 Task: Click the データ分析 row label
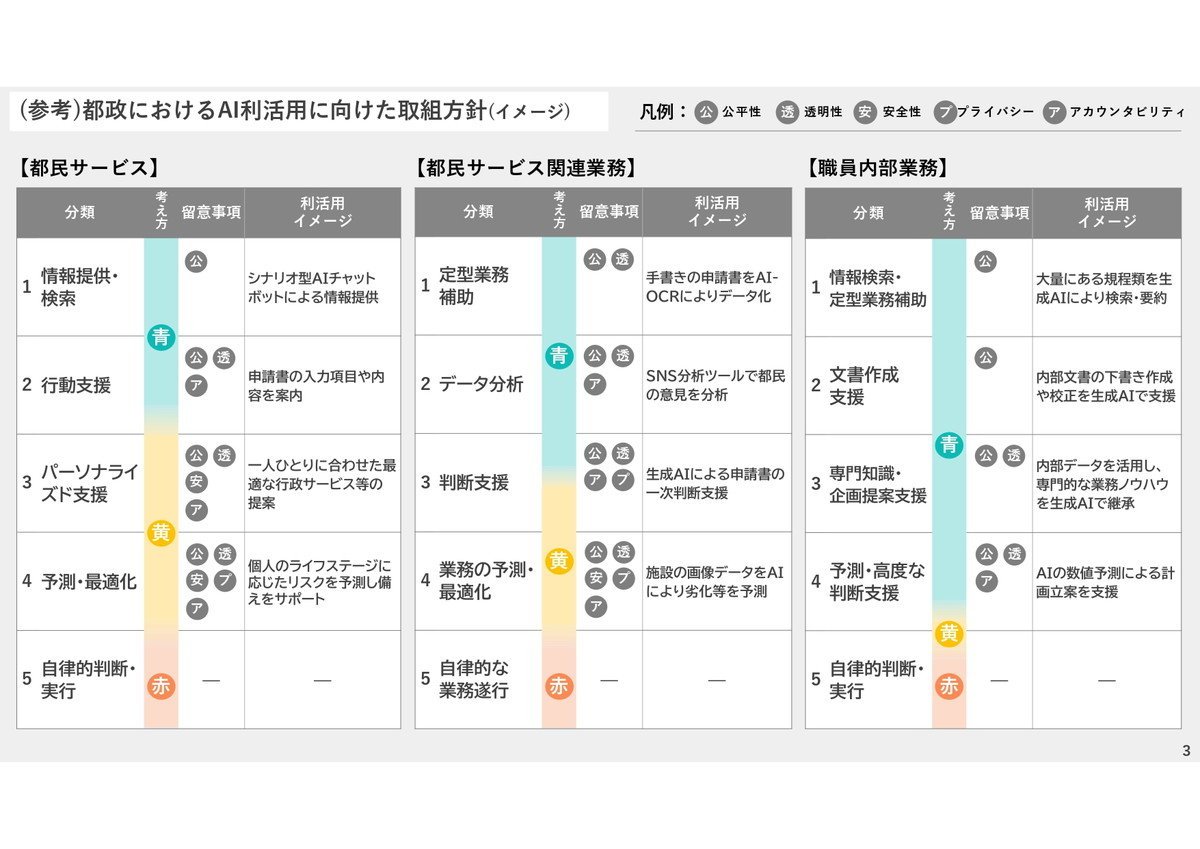[x=480, y=384]
